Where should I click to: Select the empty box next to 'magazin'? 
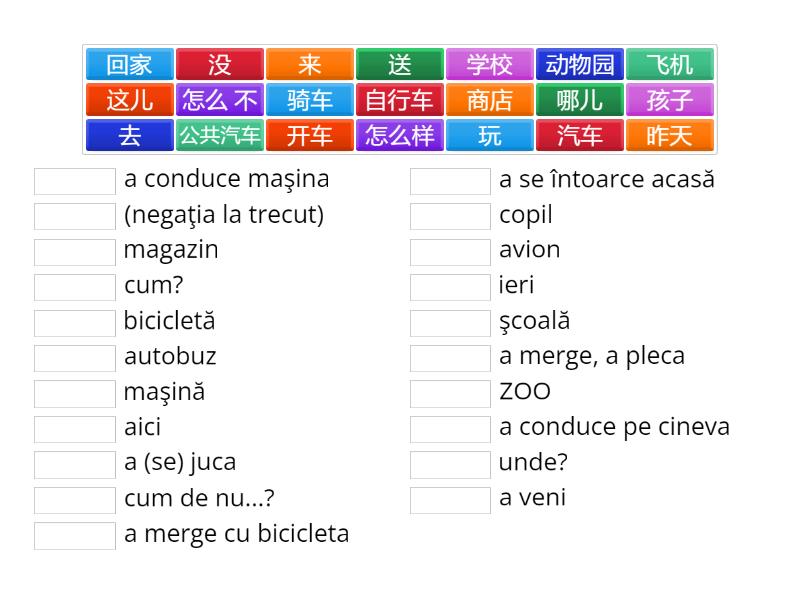coord(75,252)
